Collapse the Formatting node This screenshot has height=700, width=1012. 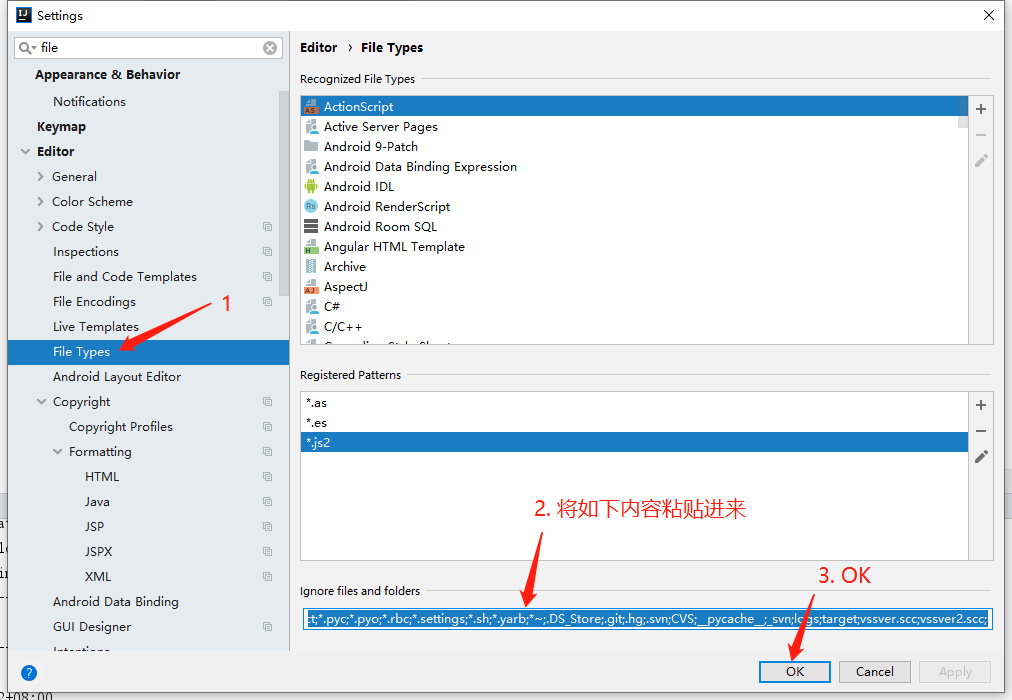57,452
